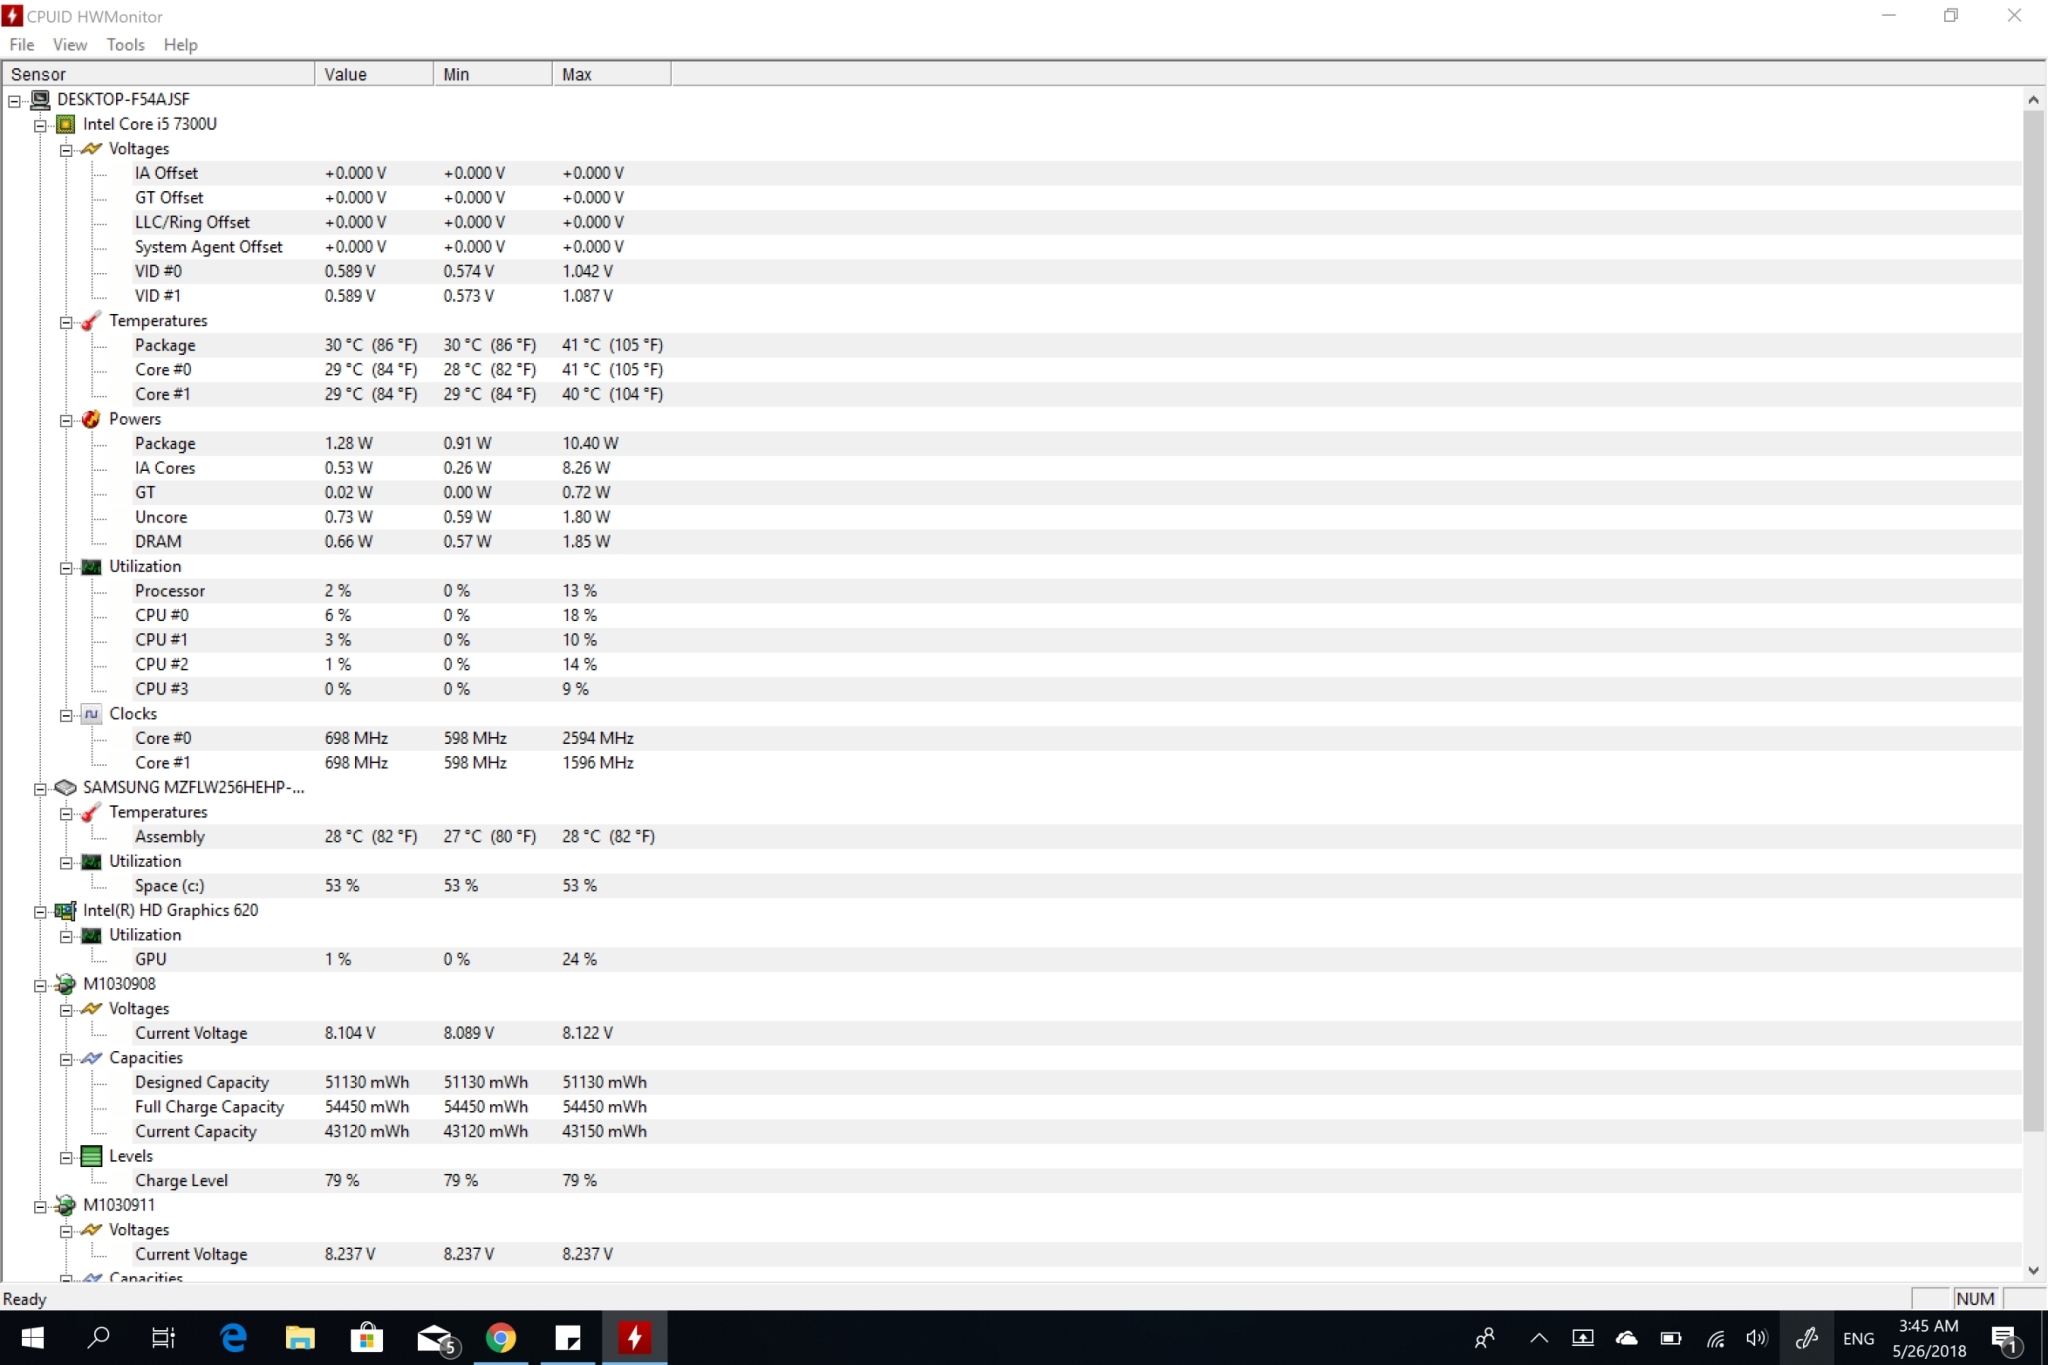Screen dimensions: 2048x1365
Task: Click the SAMSUNG drive icon
Action: (x=66, y=788)
